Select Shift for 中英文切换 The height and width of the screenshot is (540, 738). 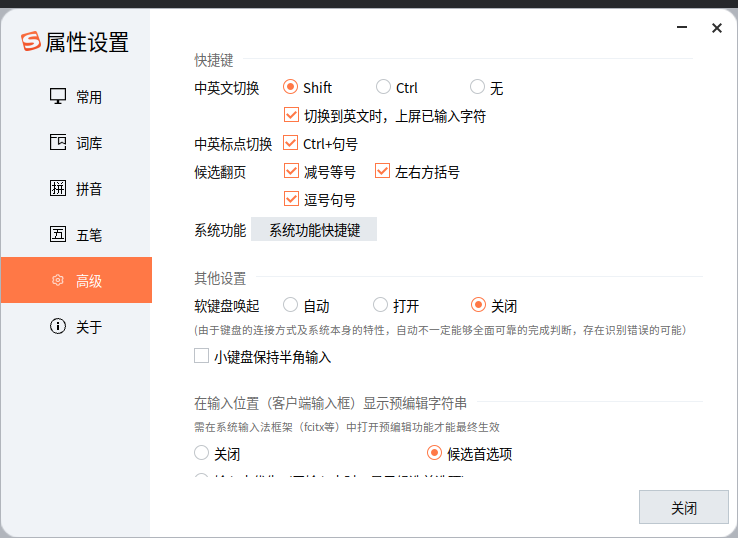(x=290, y=87)
